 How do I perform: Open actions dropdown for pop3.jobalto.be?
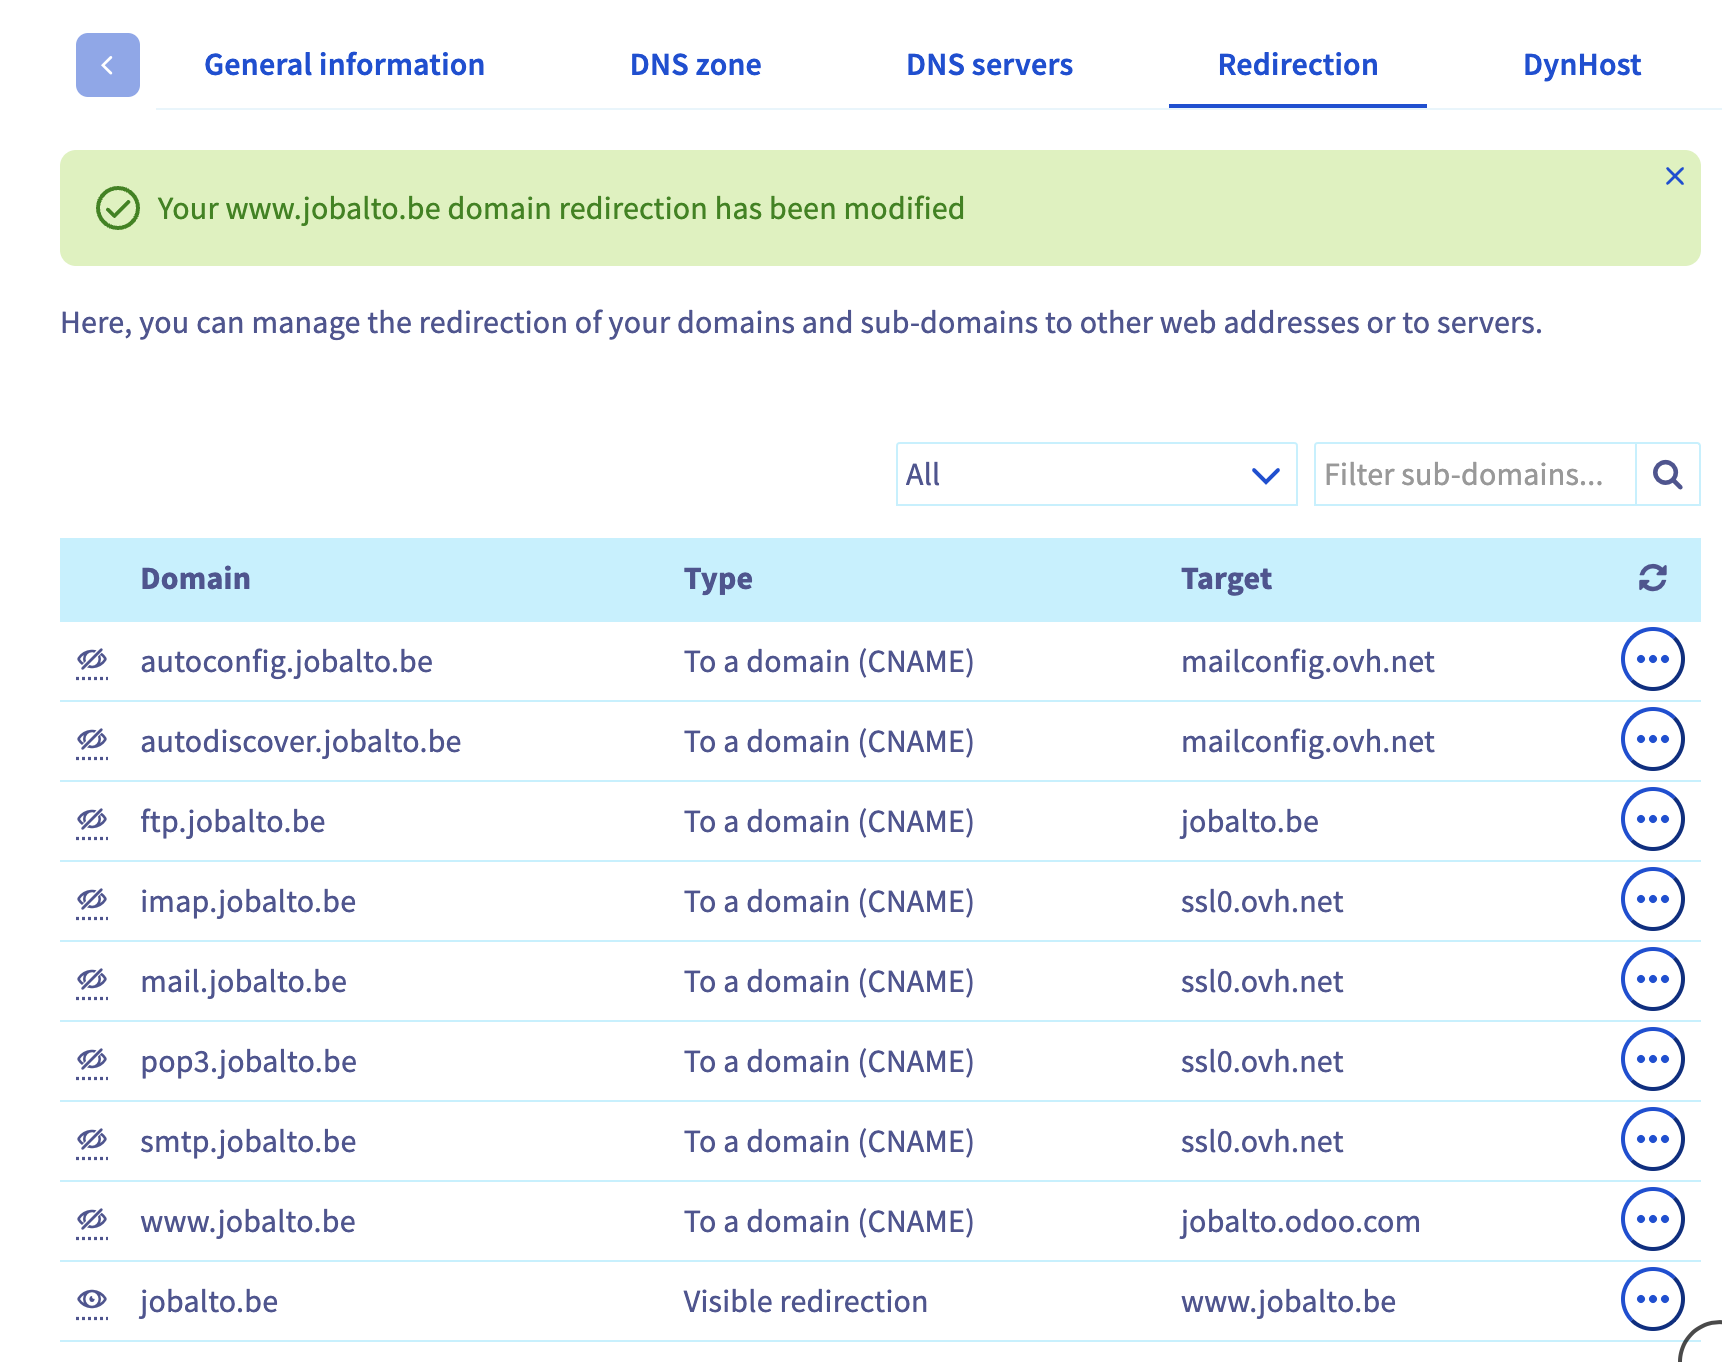tap(1652, 1060)
